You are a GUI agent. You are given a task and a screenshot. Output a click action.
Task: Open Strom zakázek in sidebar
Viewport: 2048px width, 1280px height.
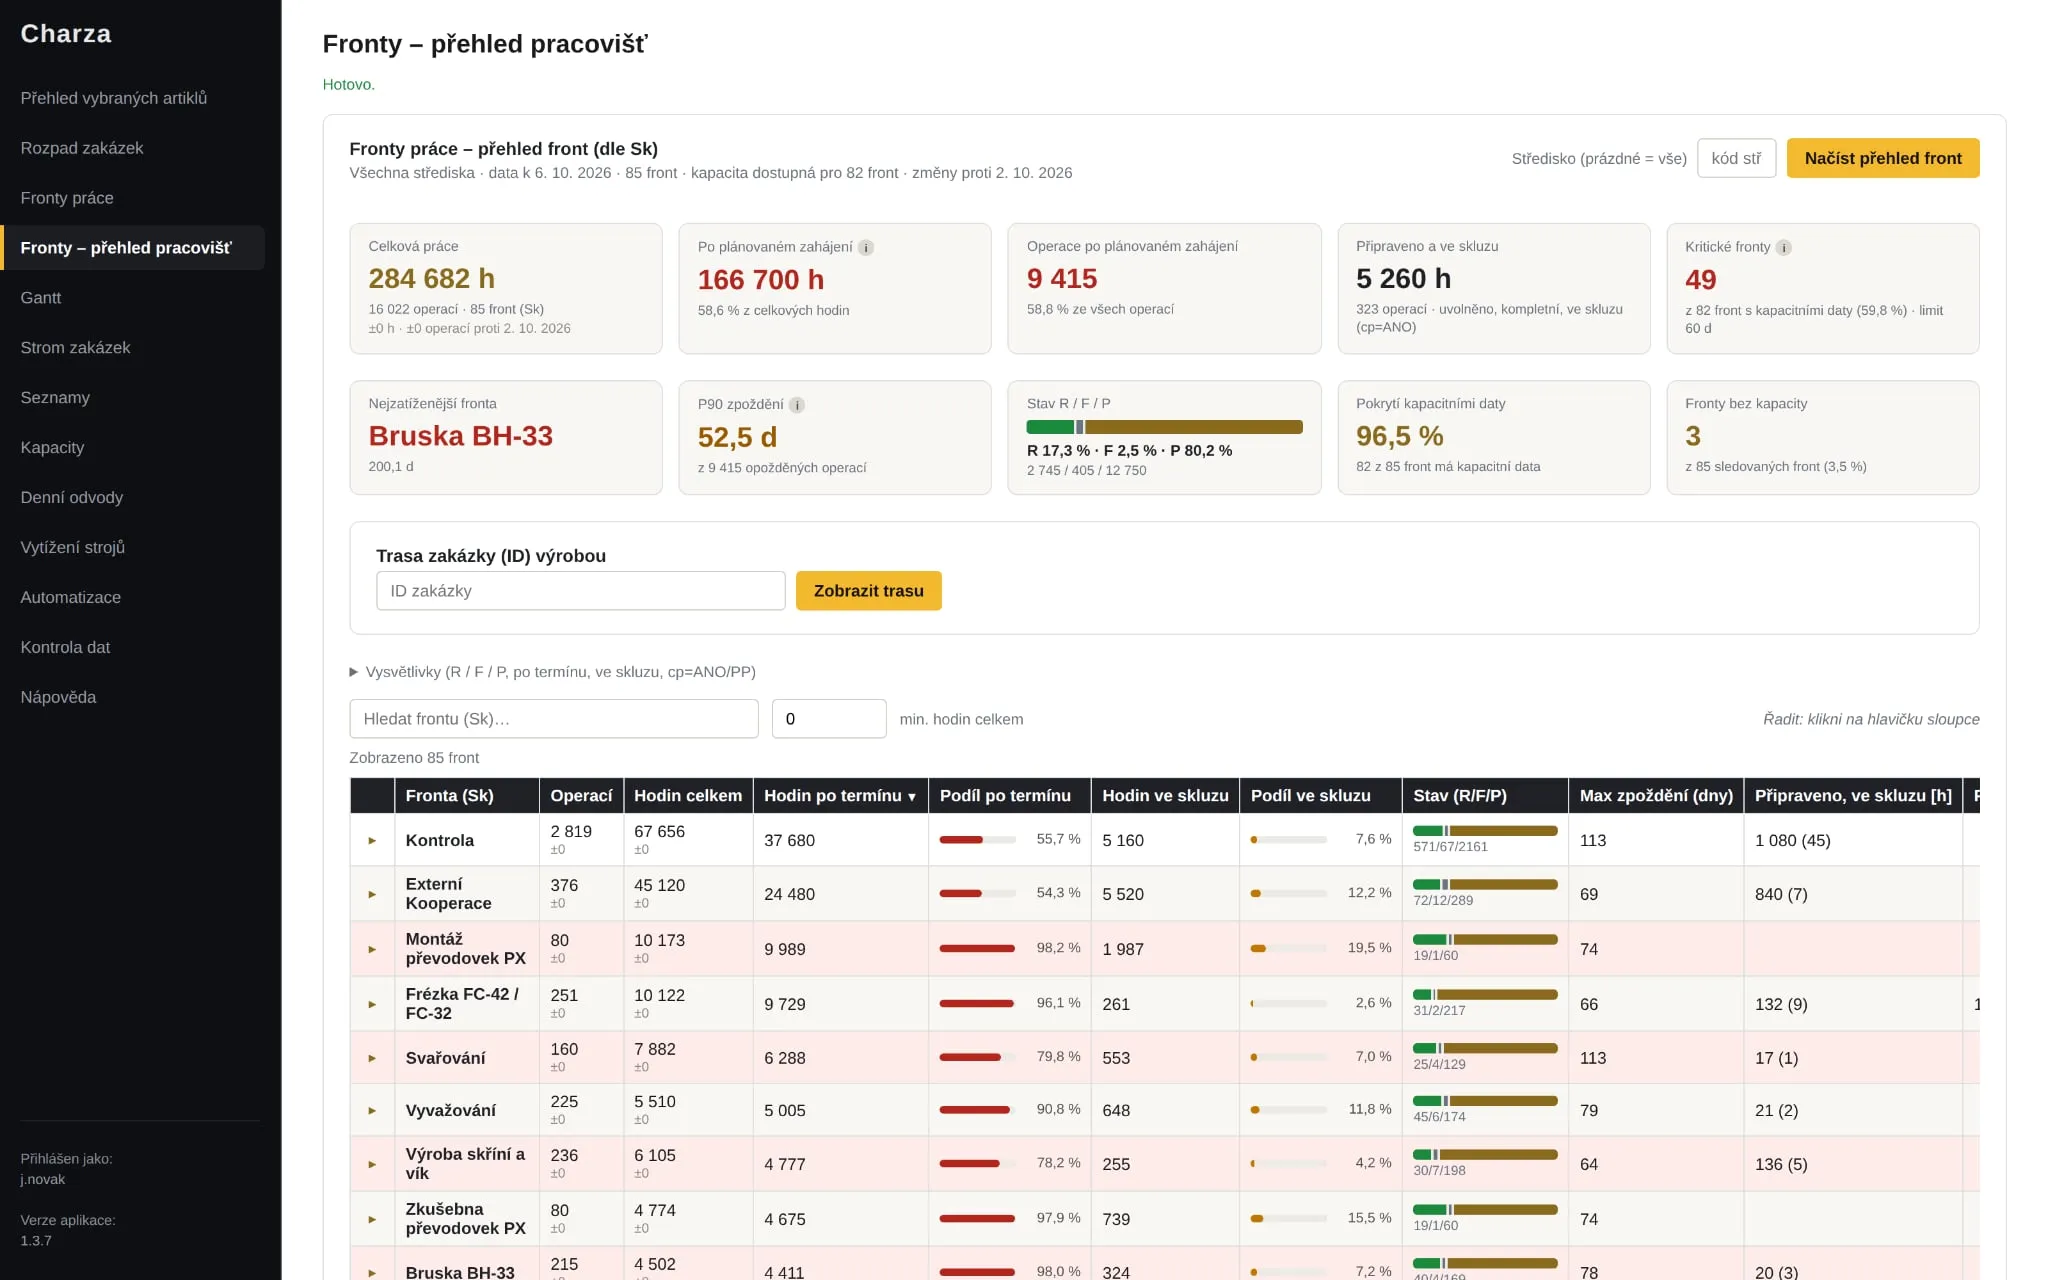pos(133,348)
